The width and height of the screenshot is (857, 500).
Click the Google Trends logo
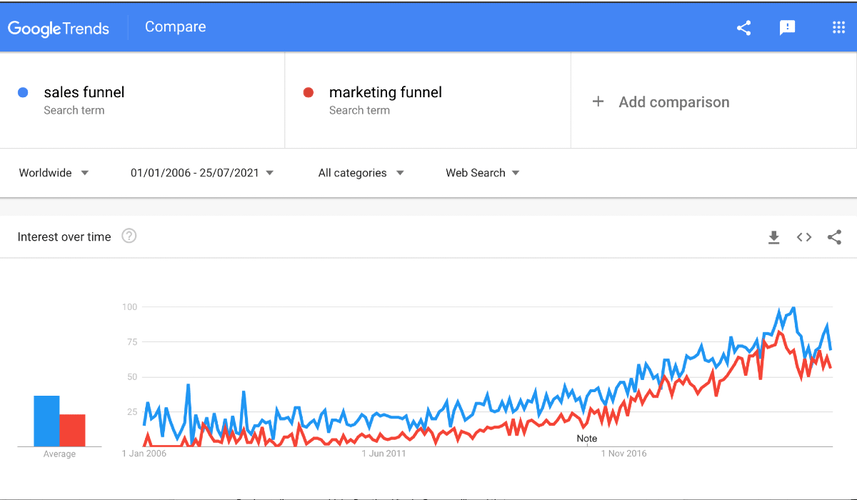pos(59,28)
